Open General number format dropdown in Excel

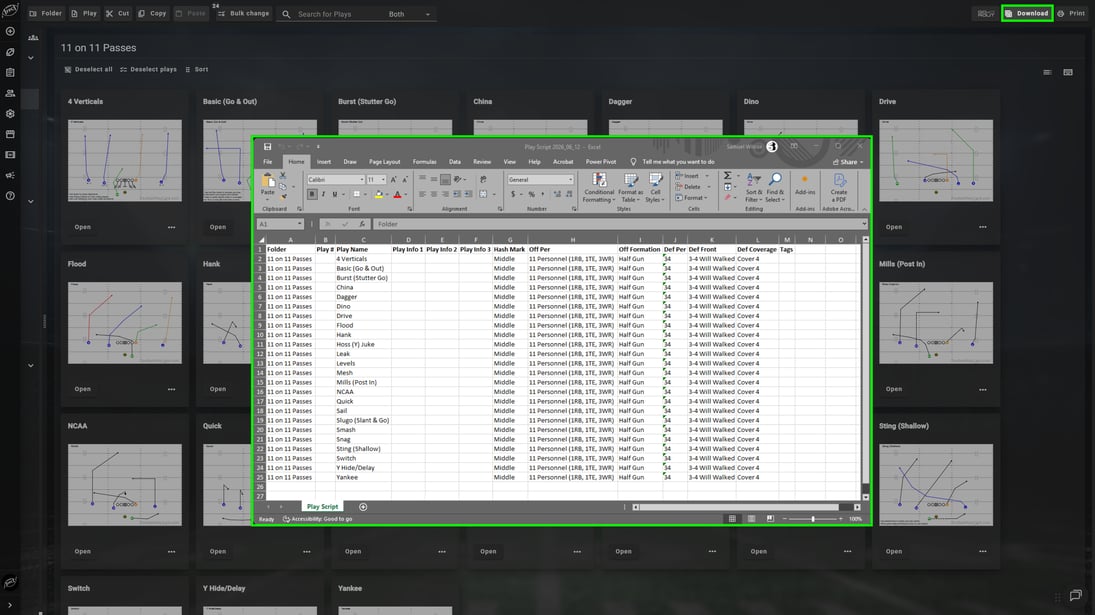571,179
